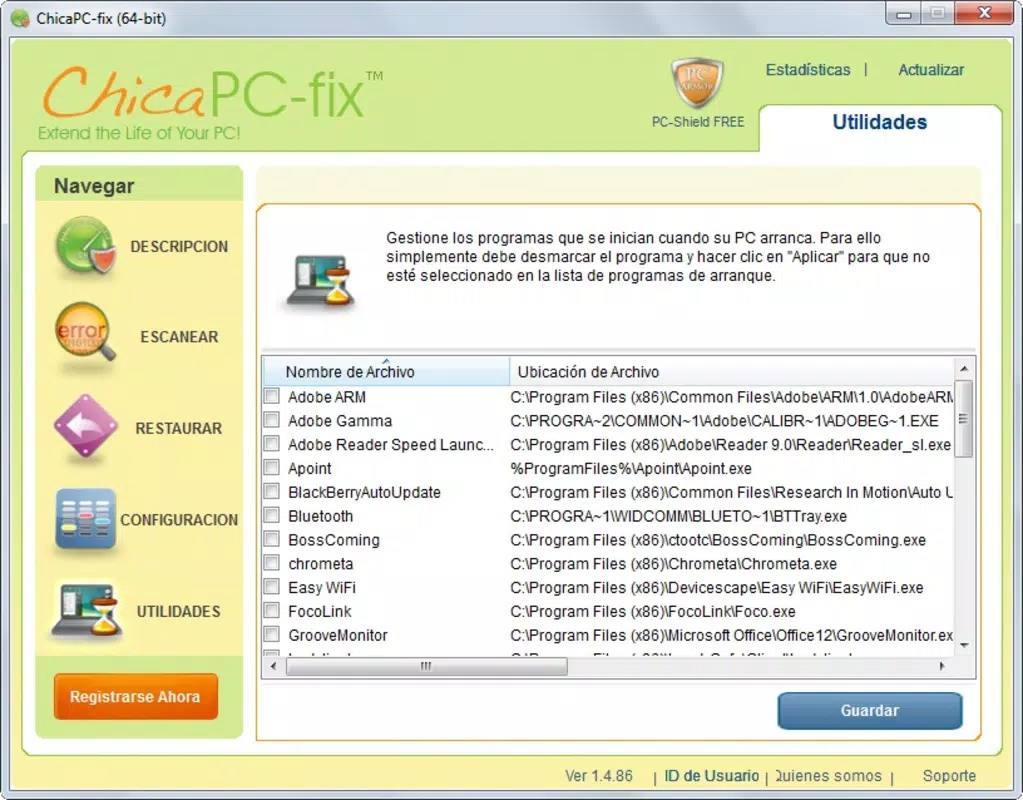Click the Ver 1.4.86 version text

click(x=598, y=776)
